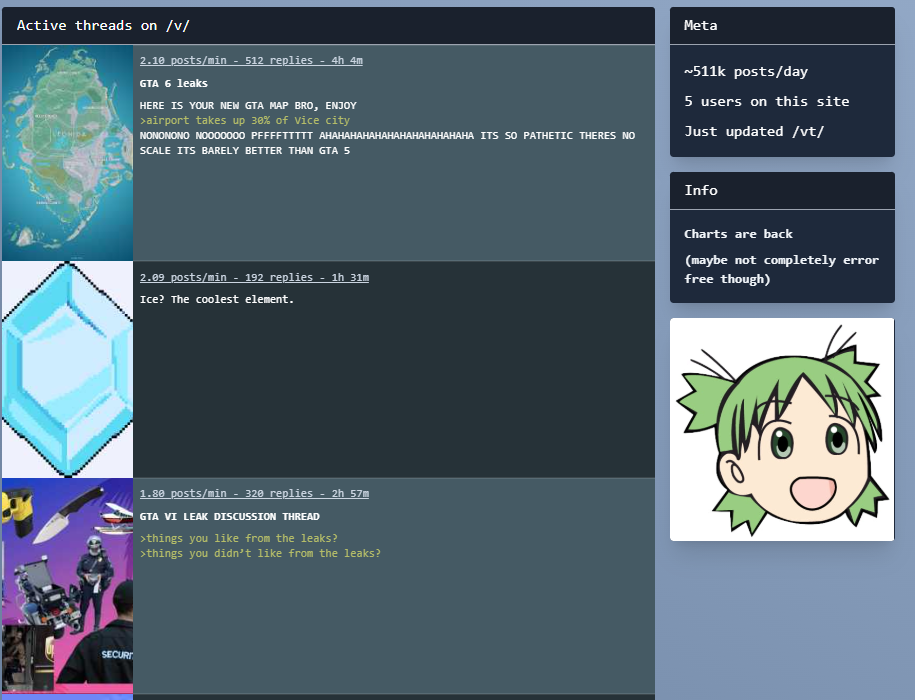Click 'Charts are back' notice
915x700 pixels.
738,234
